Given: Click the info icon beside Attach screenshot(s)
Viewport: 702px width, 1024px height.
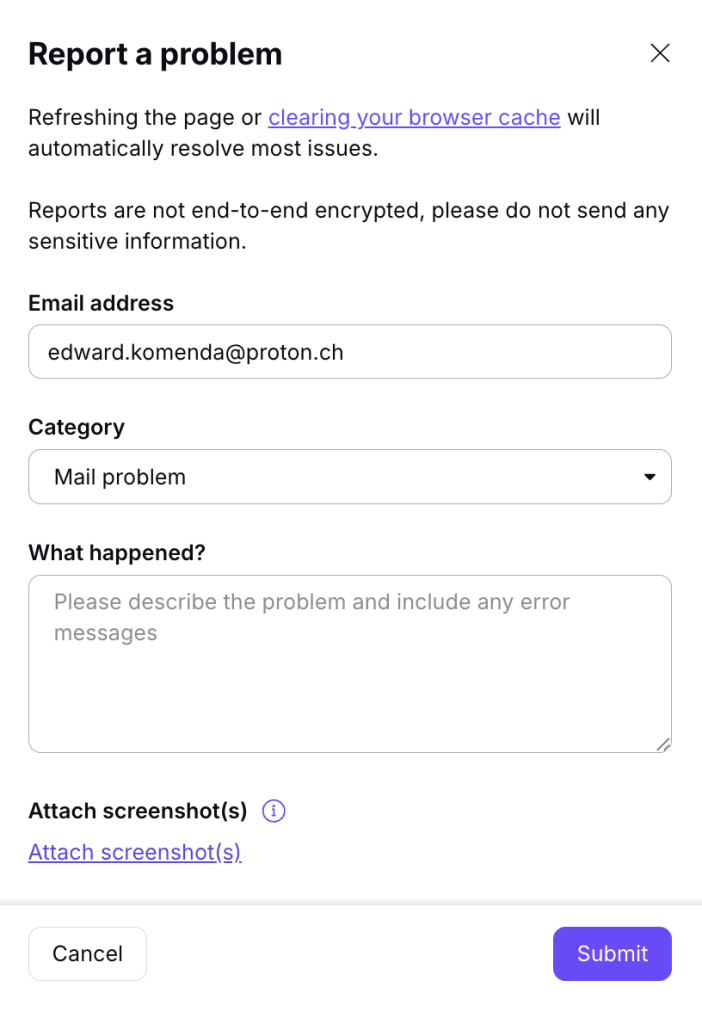Looking at the screenshot, I should point(274,811).
